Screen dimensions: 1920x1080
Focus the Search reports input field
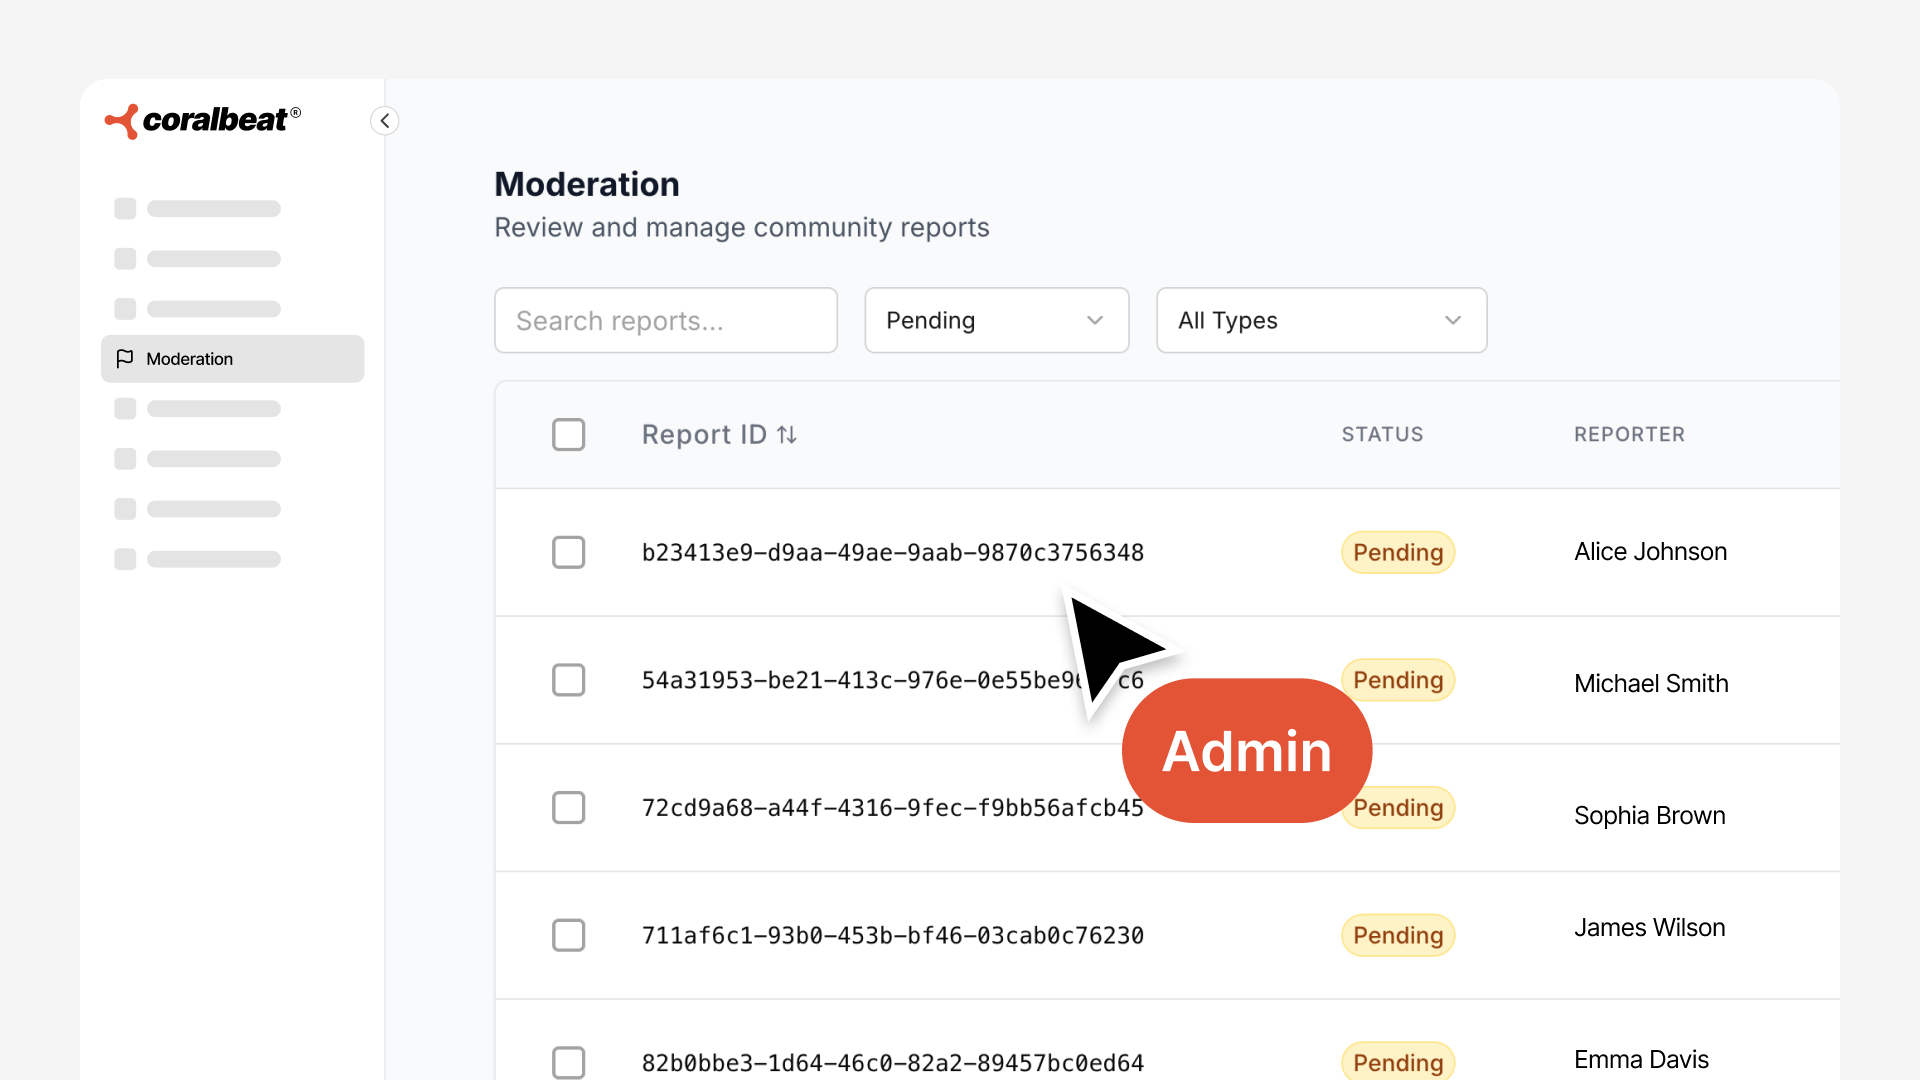tap(665, 321)
